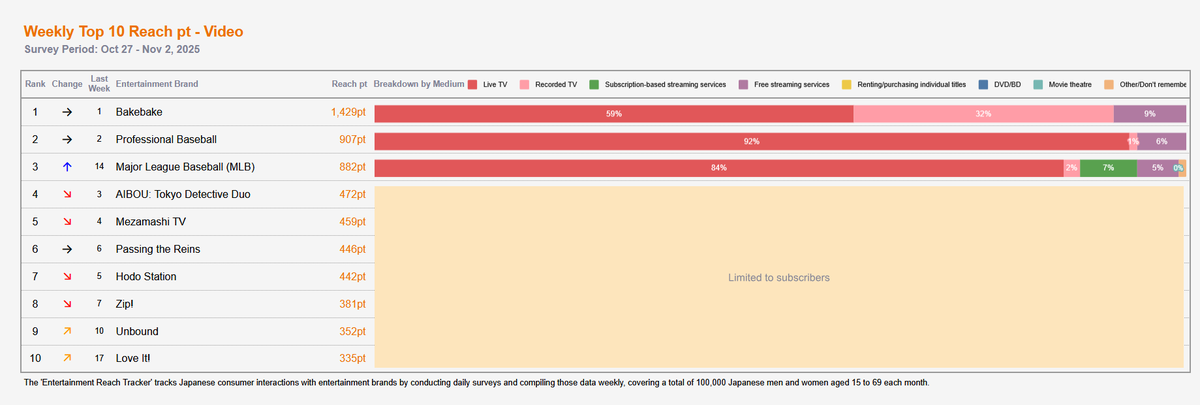
Task: Click the Recorded TV legend color swatch
Action: pyautogui.click(x=526, y=85)
